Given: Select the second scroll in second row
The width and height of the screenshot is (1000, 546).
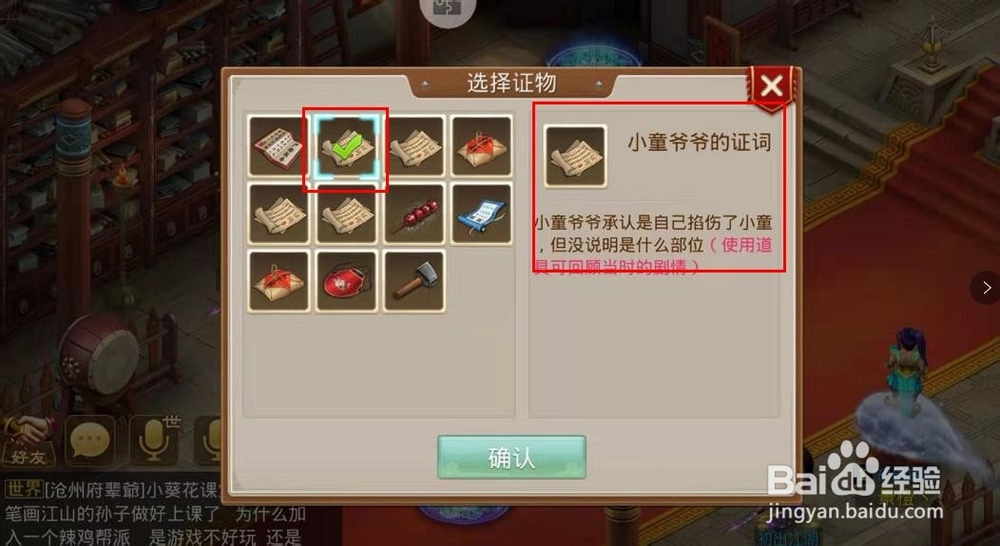Looking at the screenshot, I should click(x=346, y=214).
